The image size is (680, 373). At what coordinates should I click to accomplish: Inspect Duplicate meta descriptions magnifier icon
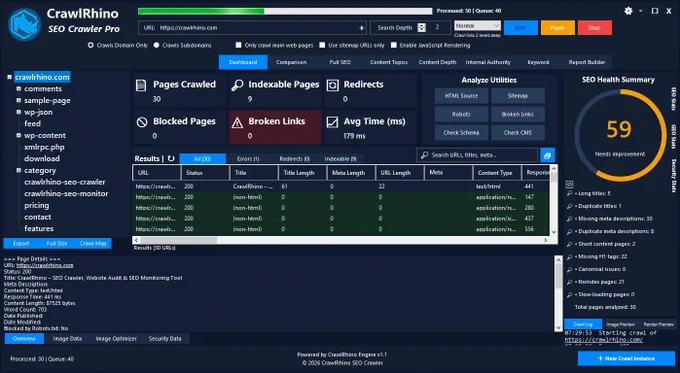pyautogui.click(x=569, y=232)
